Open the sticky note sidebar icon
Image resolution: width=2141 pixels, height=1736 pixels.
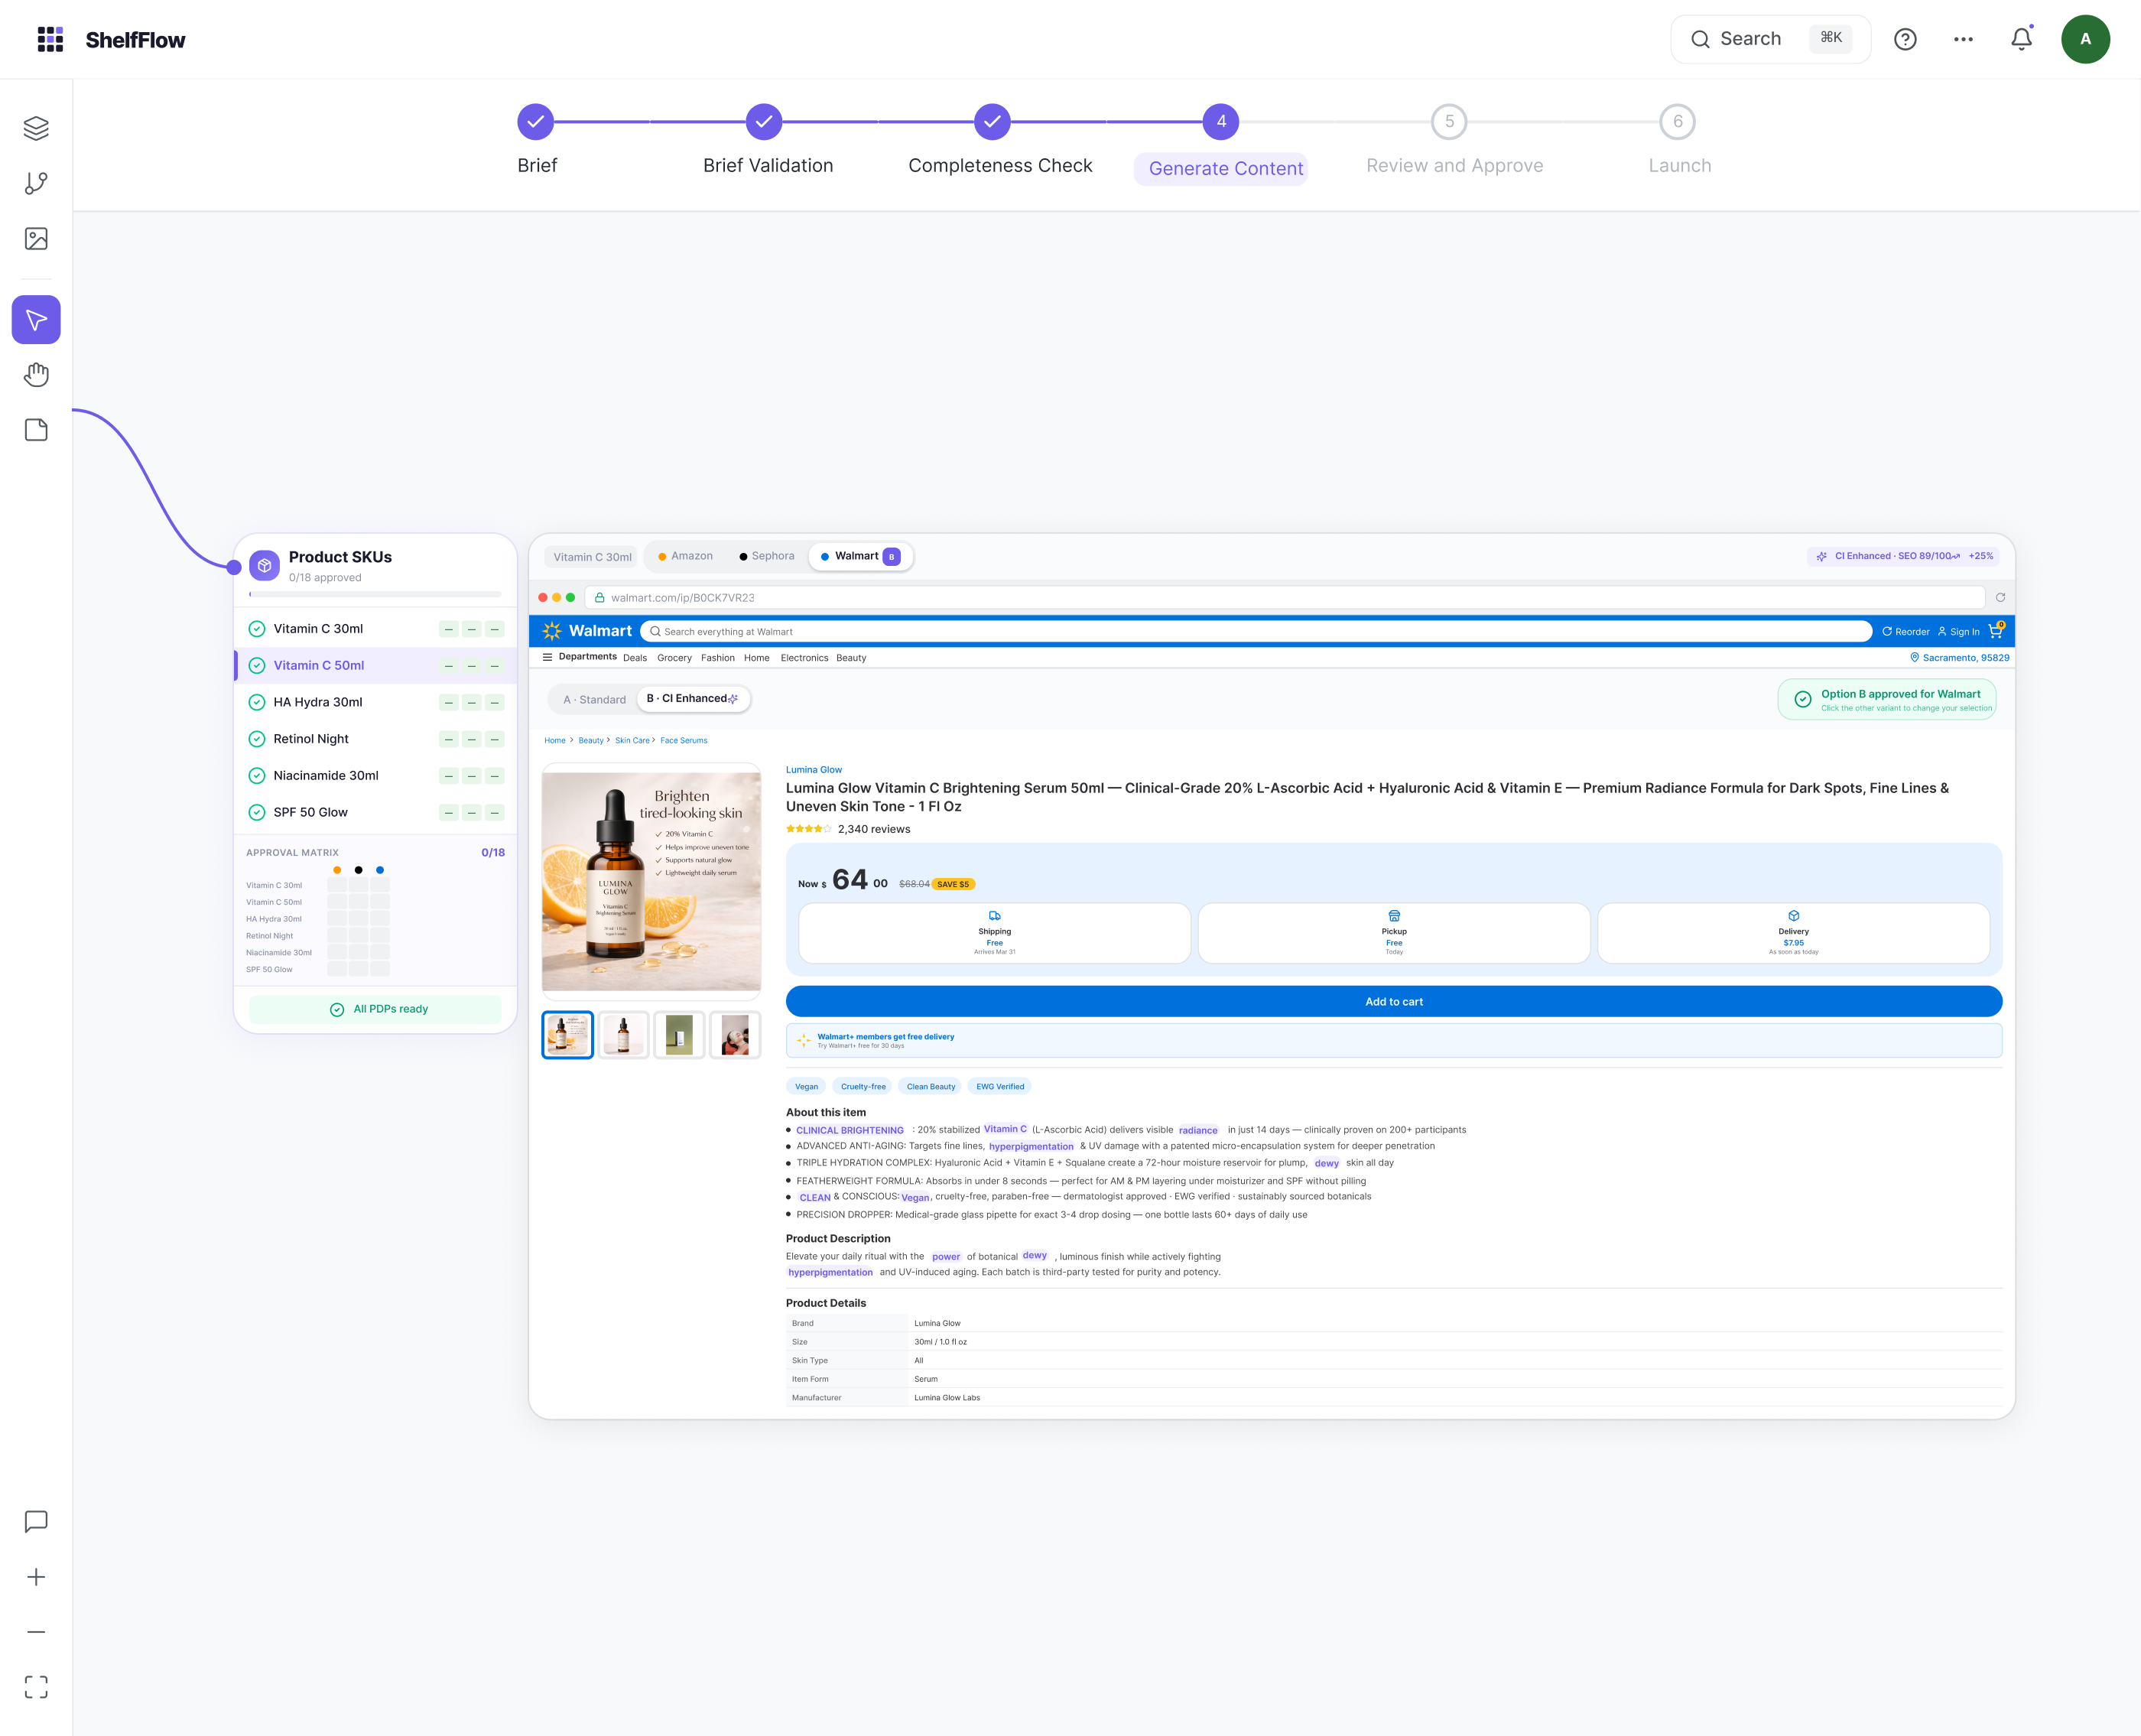[36, 430]
